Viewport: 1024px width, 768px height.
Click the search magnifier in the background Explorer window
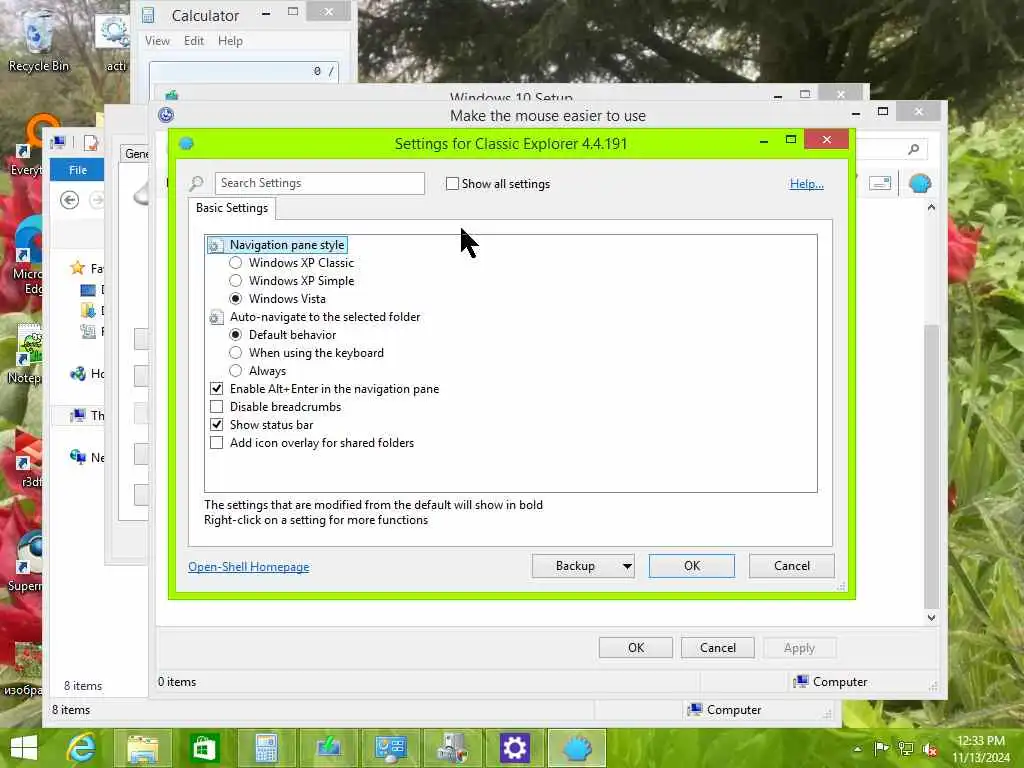tap(914, 150)
